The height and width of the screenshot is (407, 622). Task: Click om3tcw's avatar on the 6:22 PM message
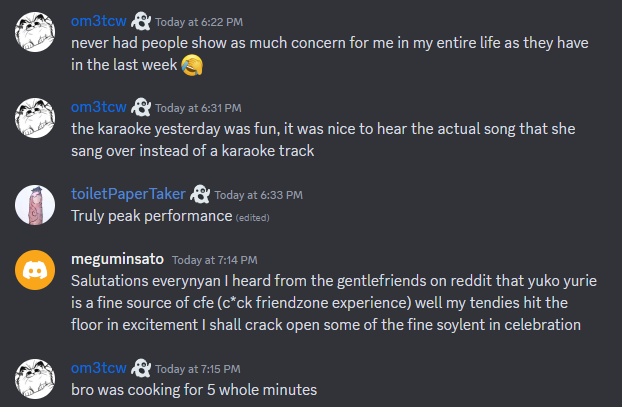pyautogui.click(x=35, y=34)
